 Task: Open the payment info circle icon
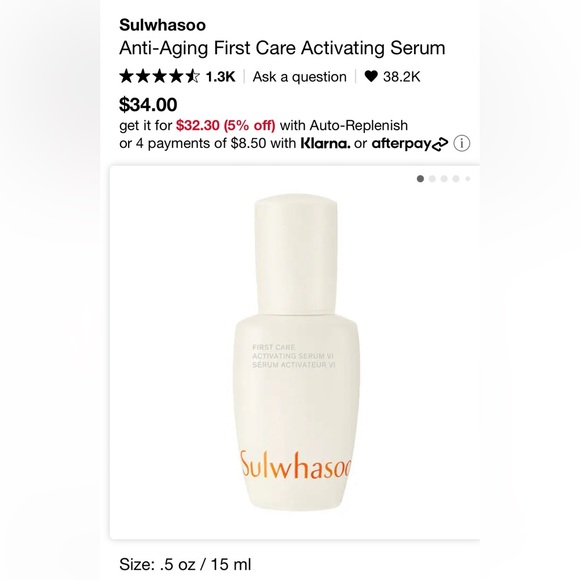point(462,143)
